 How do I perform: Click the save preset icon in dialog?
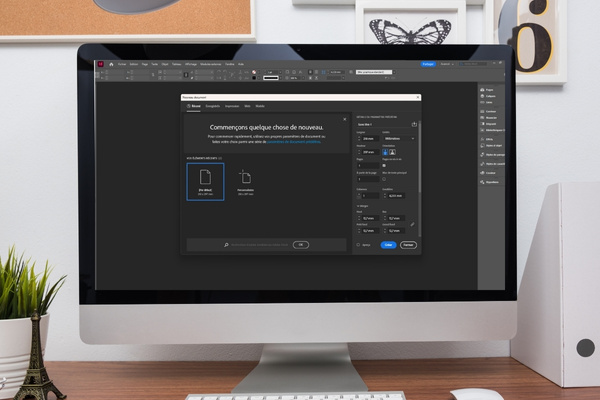tap(414, 124)
